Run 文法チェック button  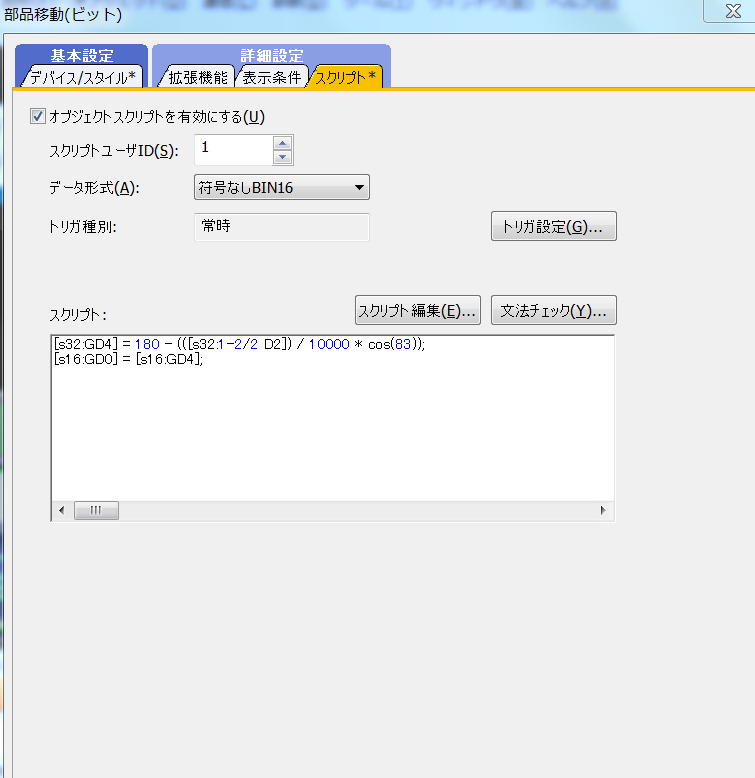coord(554,310)
